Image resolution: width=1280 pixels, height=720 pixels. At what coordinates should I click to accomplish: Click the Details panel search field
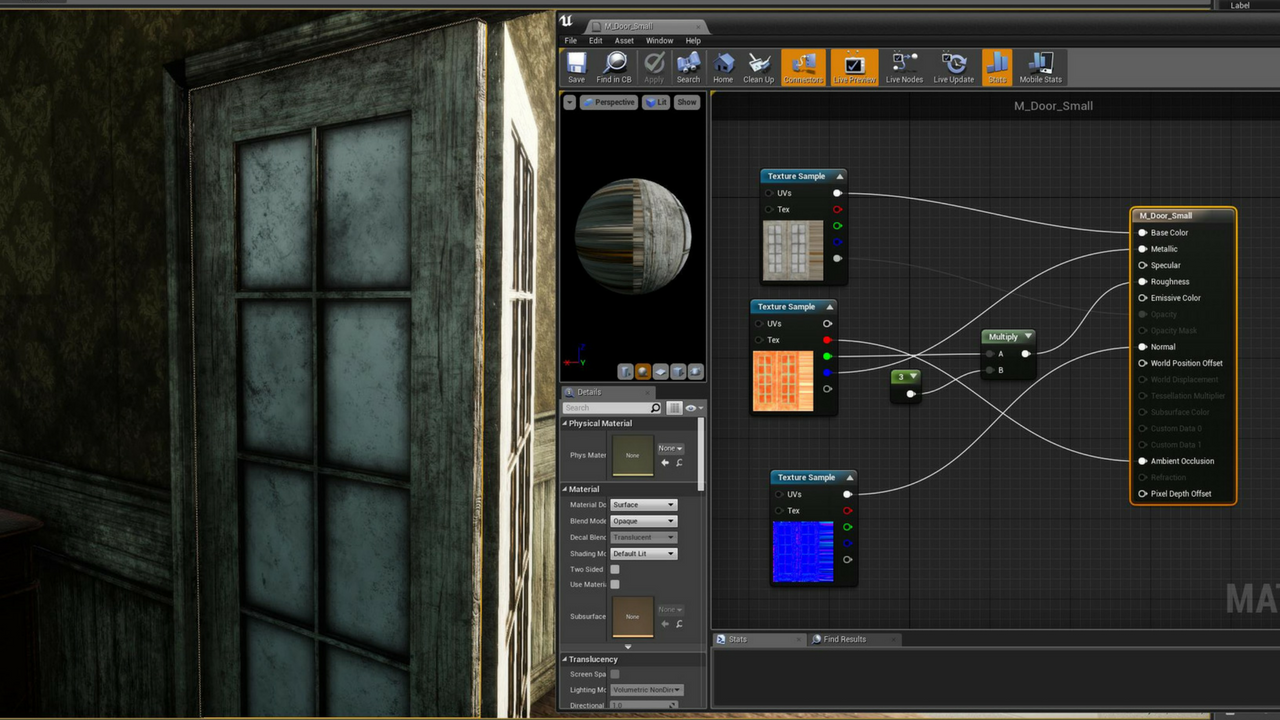coord(606,408)
